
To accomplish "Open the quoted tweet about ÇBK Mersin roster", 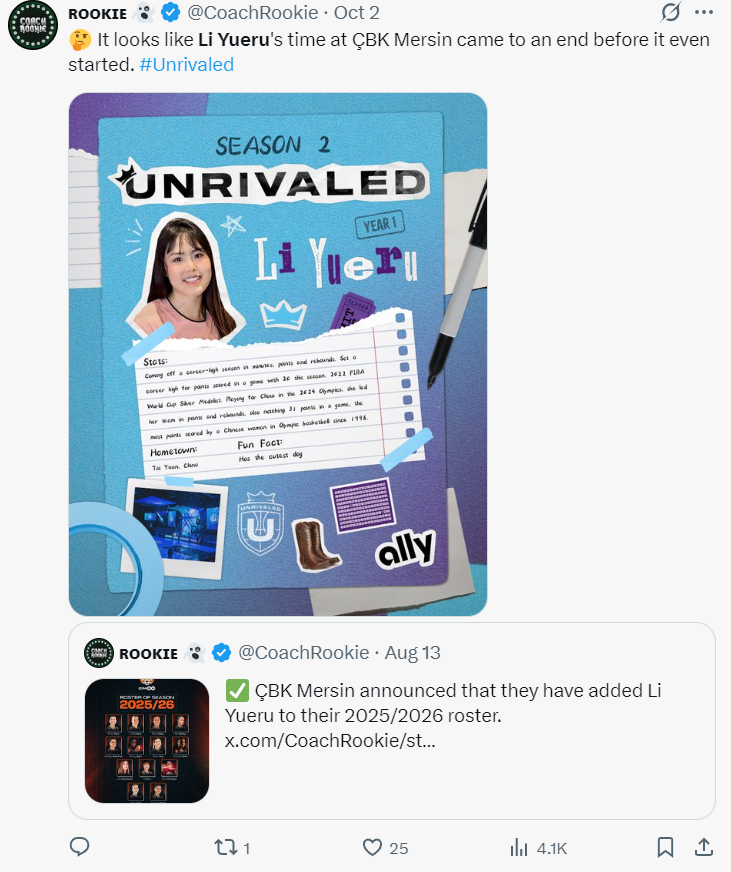I will [392, 721].
